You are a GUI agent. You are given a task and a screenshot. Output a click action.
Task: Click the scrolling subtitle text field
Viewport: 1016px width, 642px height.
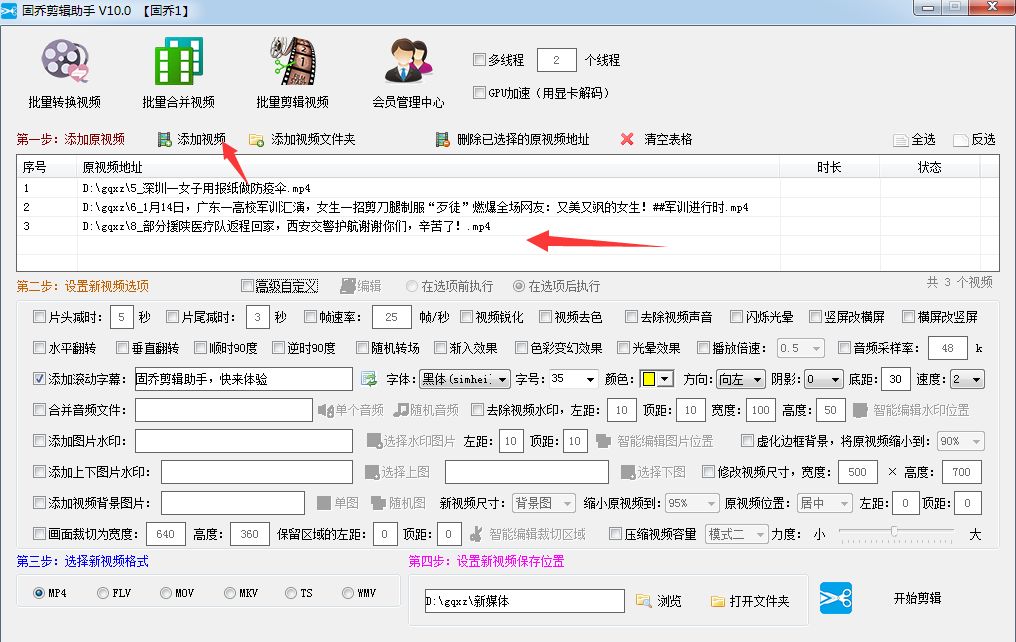(x=244, y=379)
